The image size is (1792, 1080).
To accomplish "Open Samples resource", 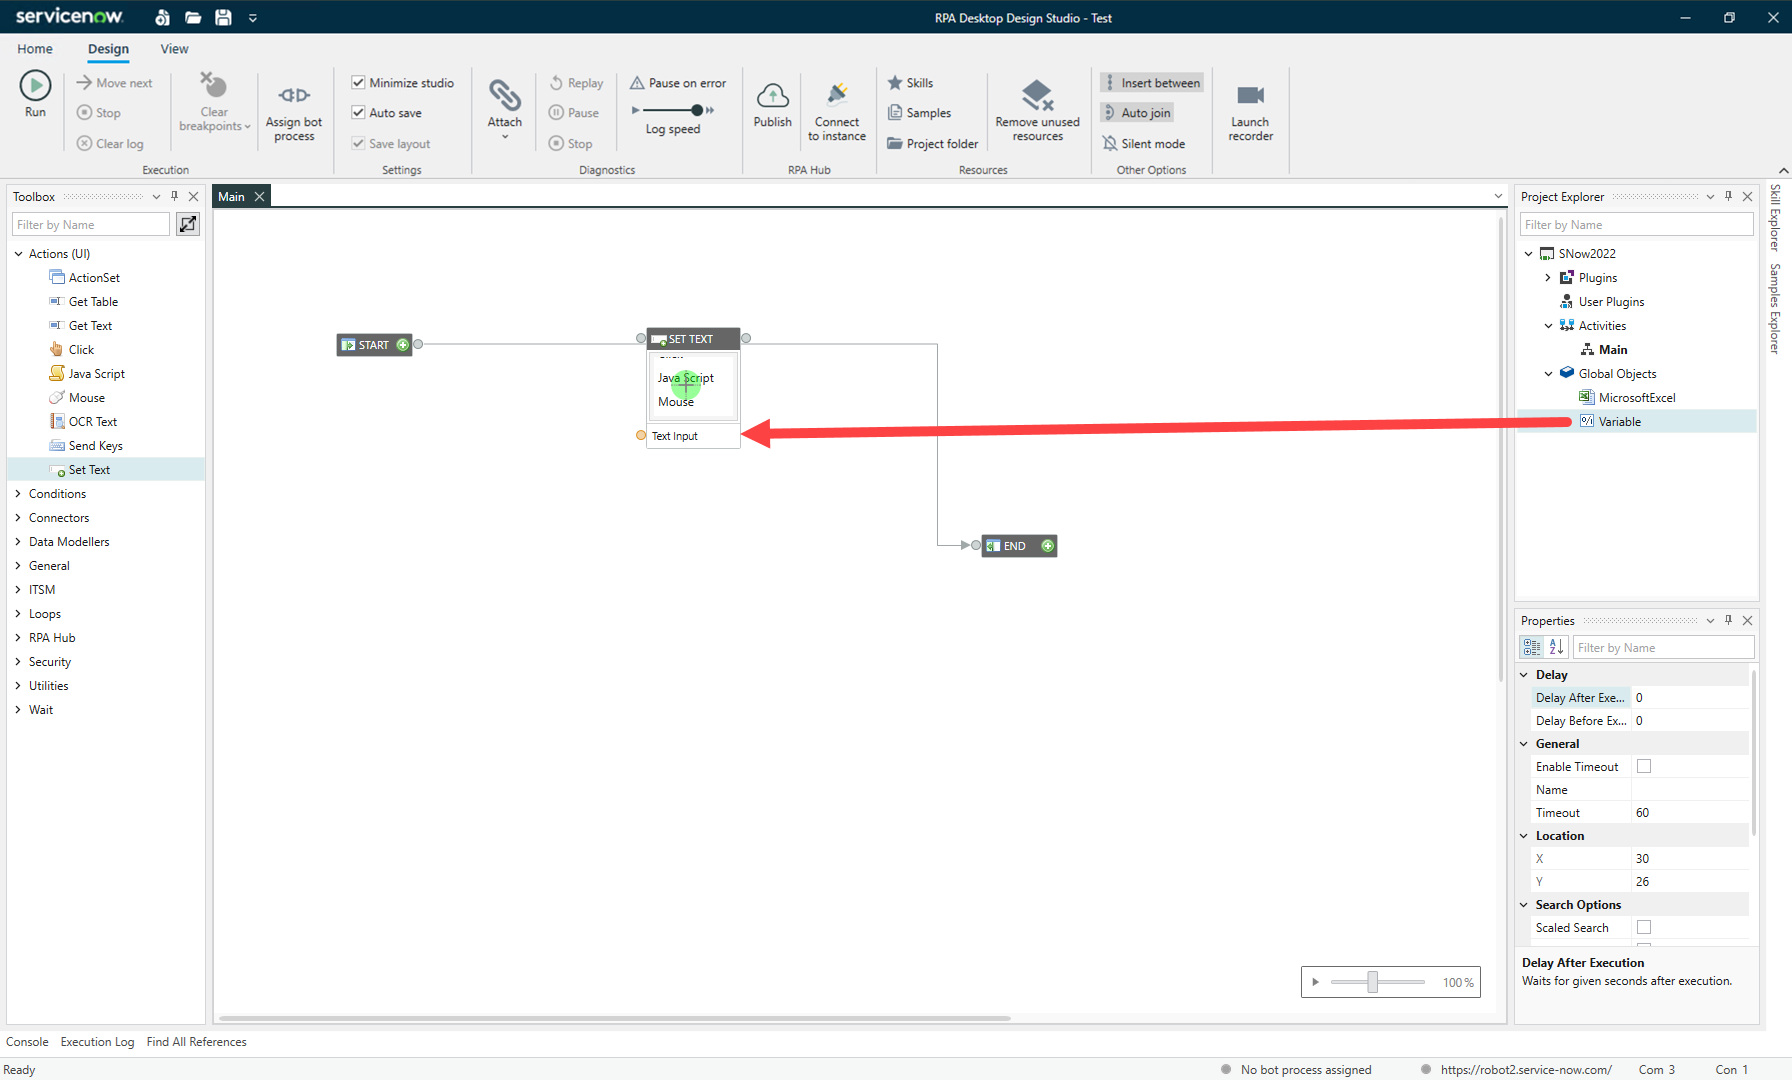I will 919,113.
